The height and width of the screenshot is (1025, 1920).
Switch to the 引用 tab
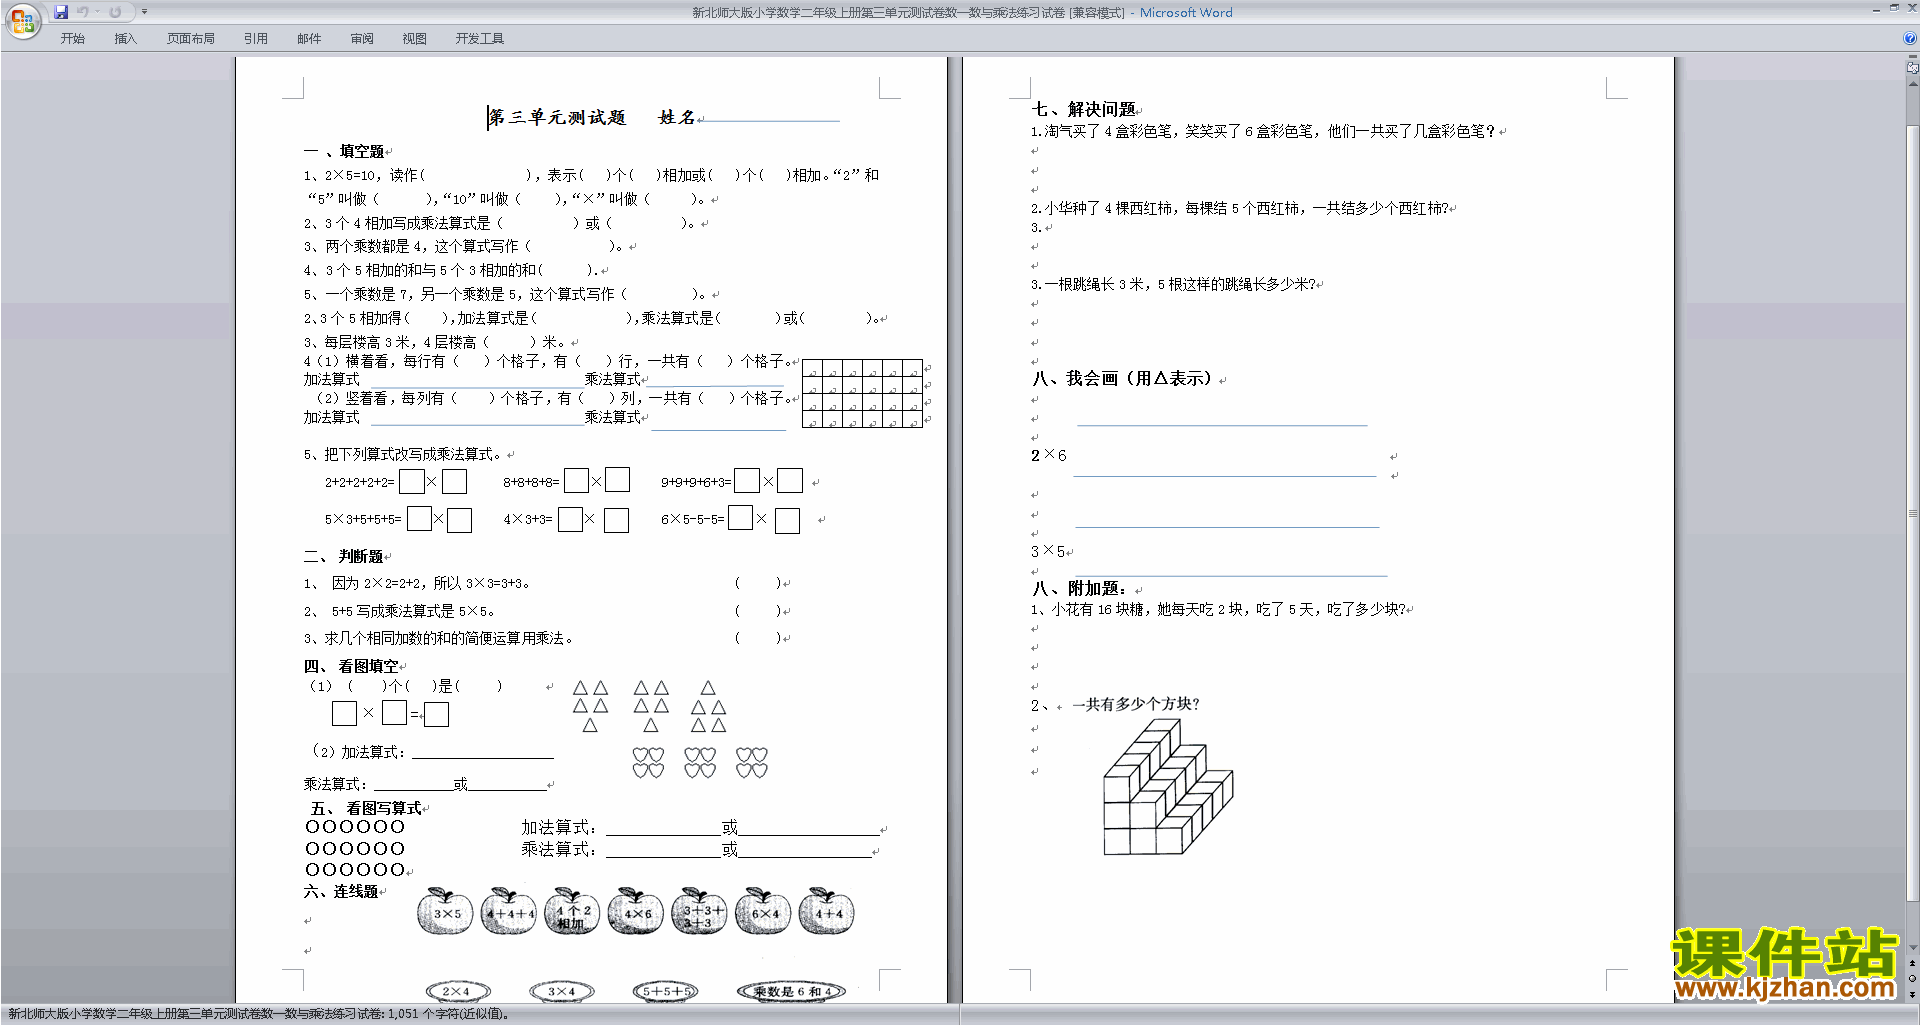pos(256,39)
